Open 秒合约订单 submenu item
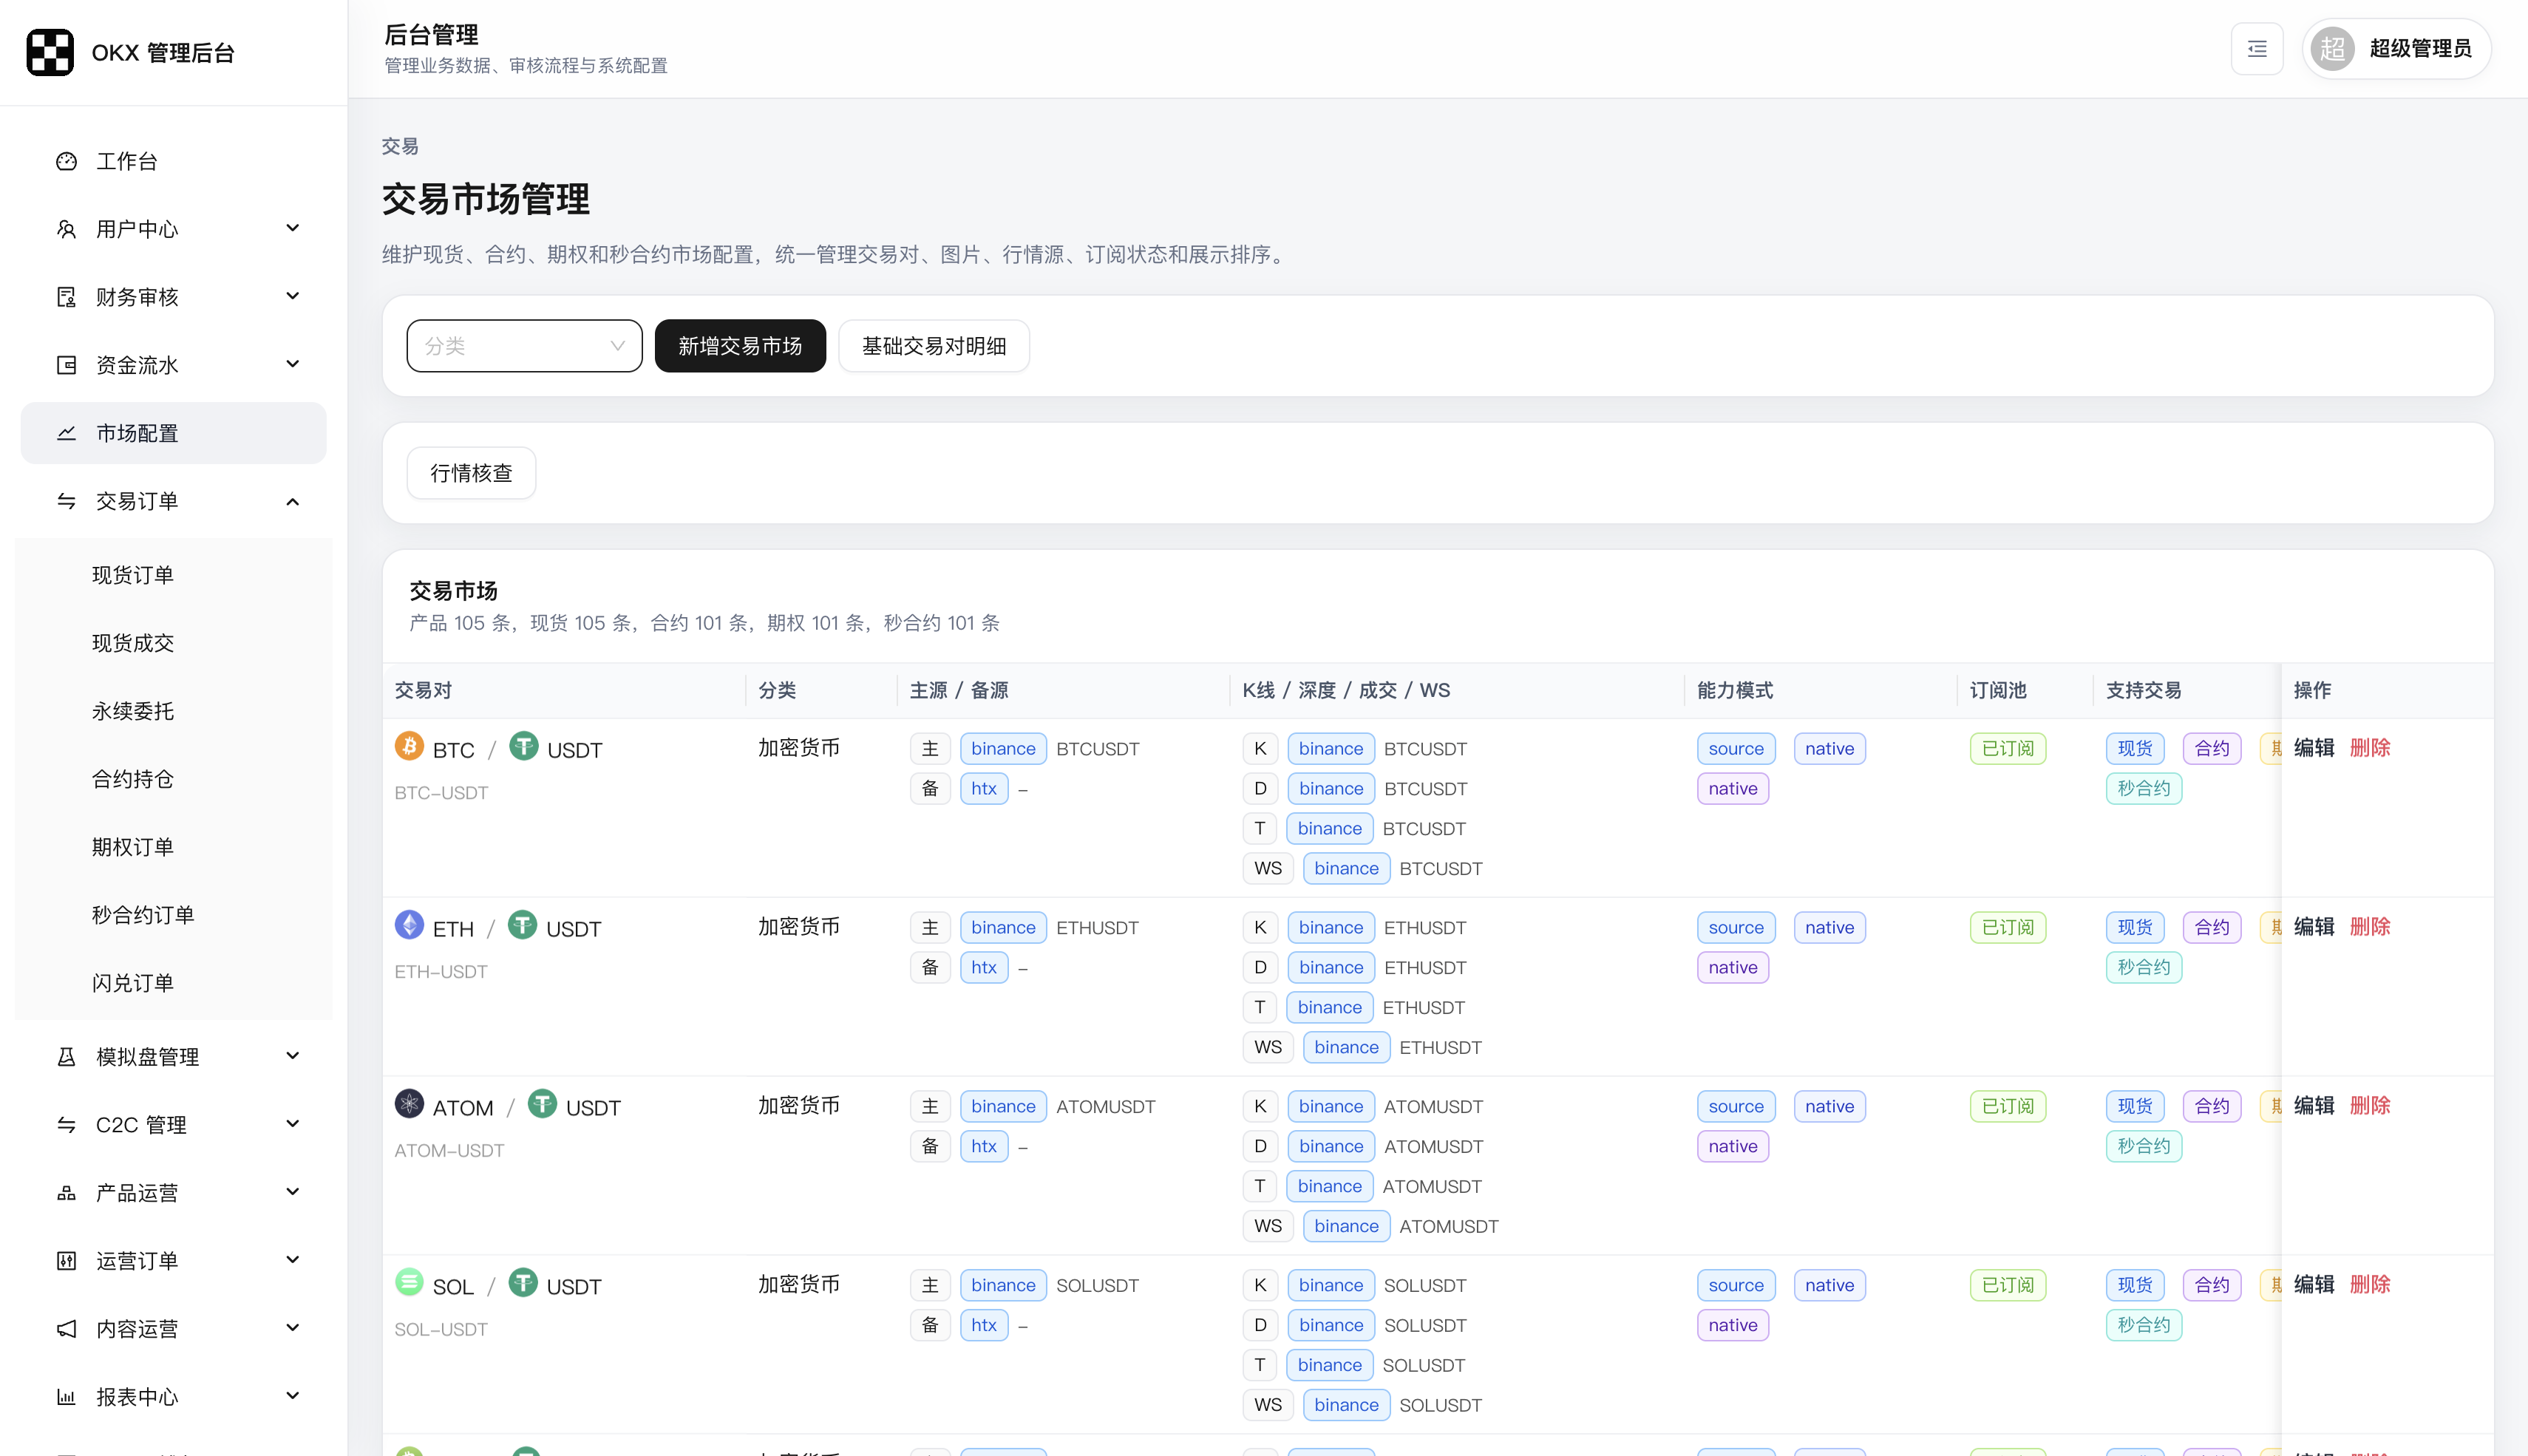 click(x=174, y=915)
